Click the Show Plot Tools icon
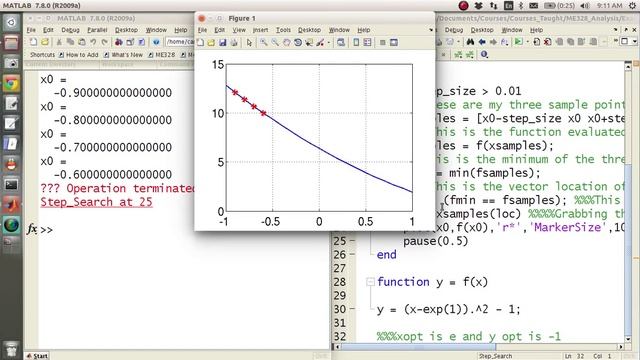 [x=394, y=42]
